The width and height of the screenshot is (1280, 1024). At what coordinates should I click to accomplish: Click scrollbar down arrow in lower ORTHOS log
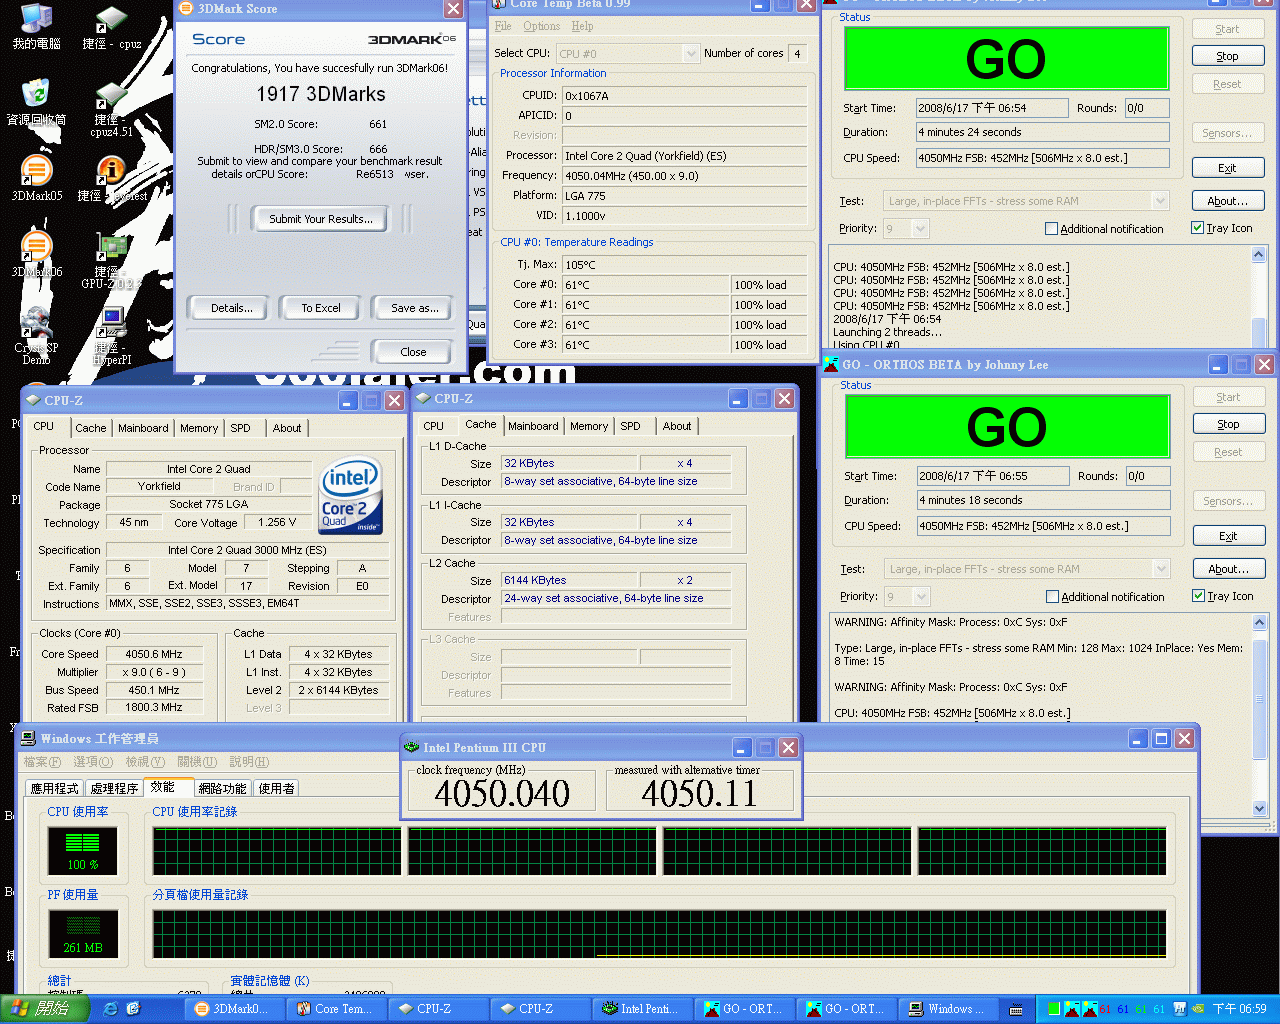coord(1259,809)
